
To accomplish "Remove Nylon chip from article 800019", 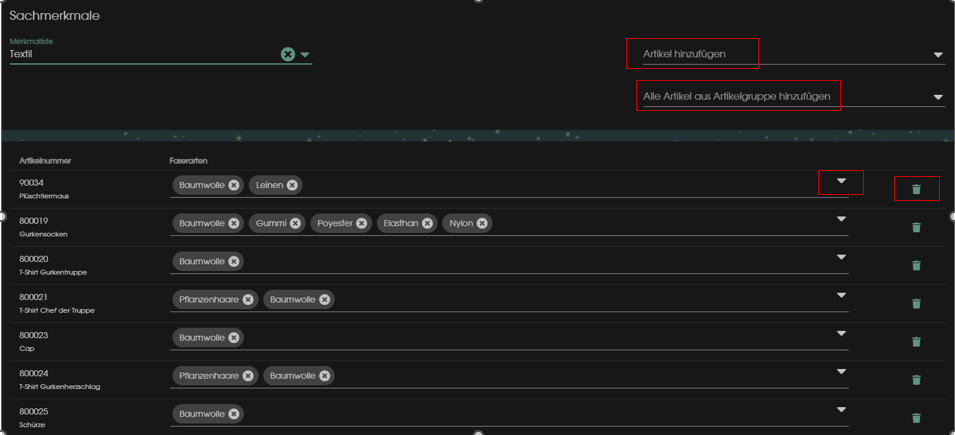I will pos(482,223).
